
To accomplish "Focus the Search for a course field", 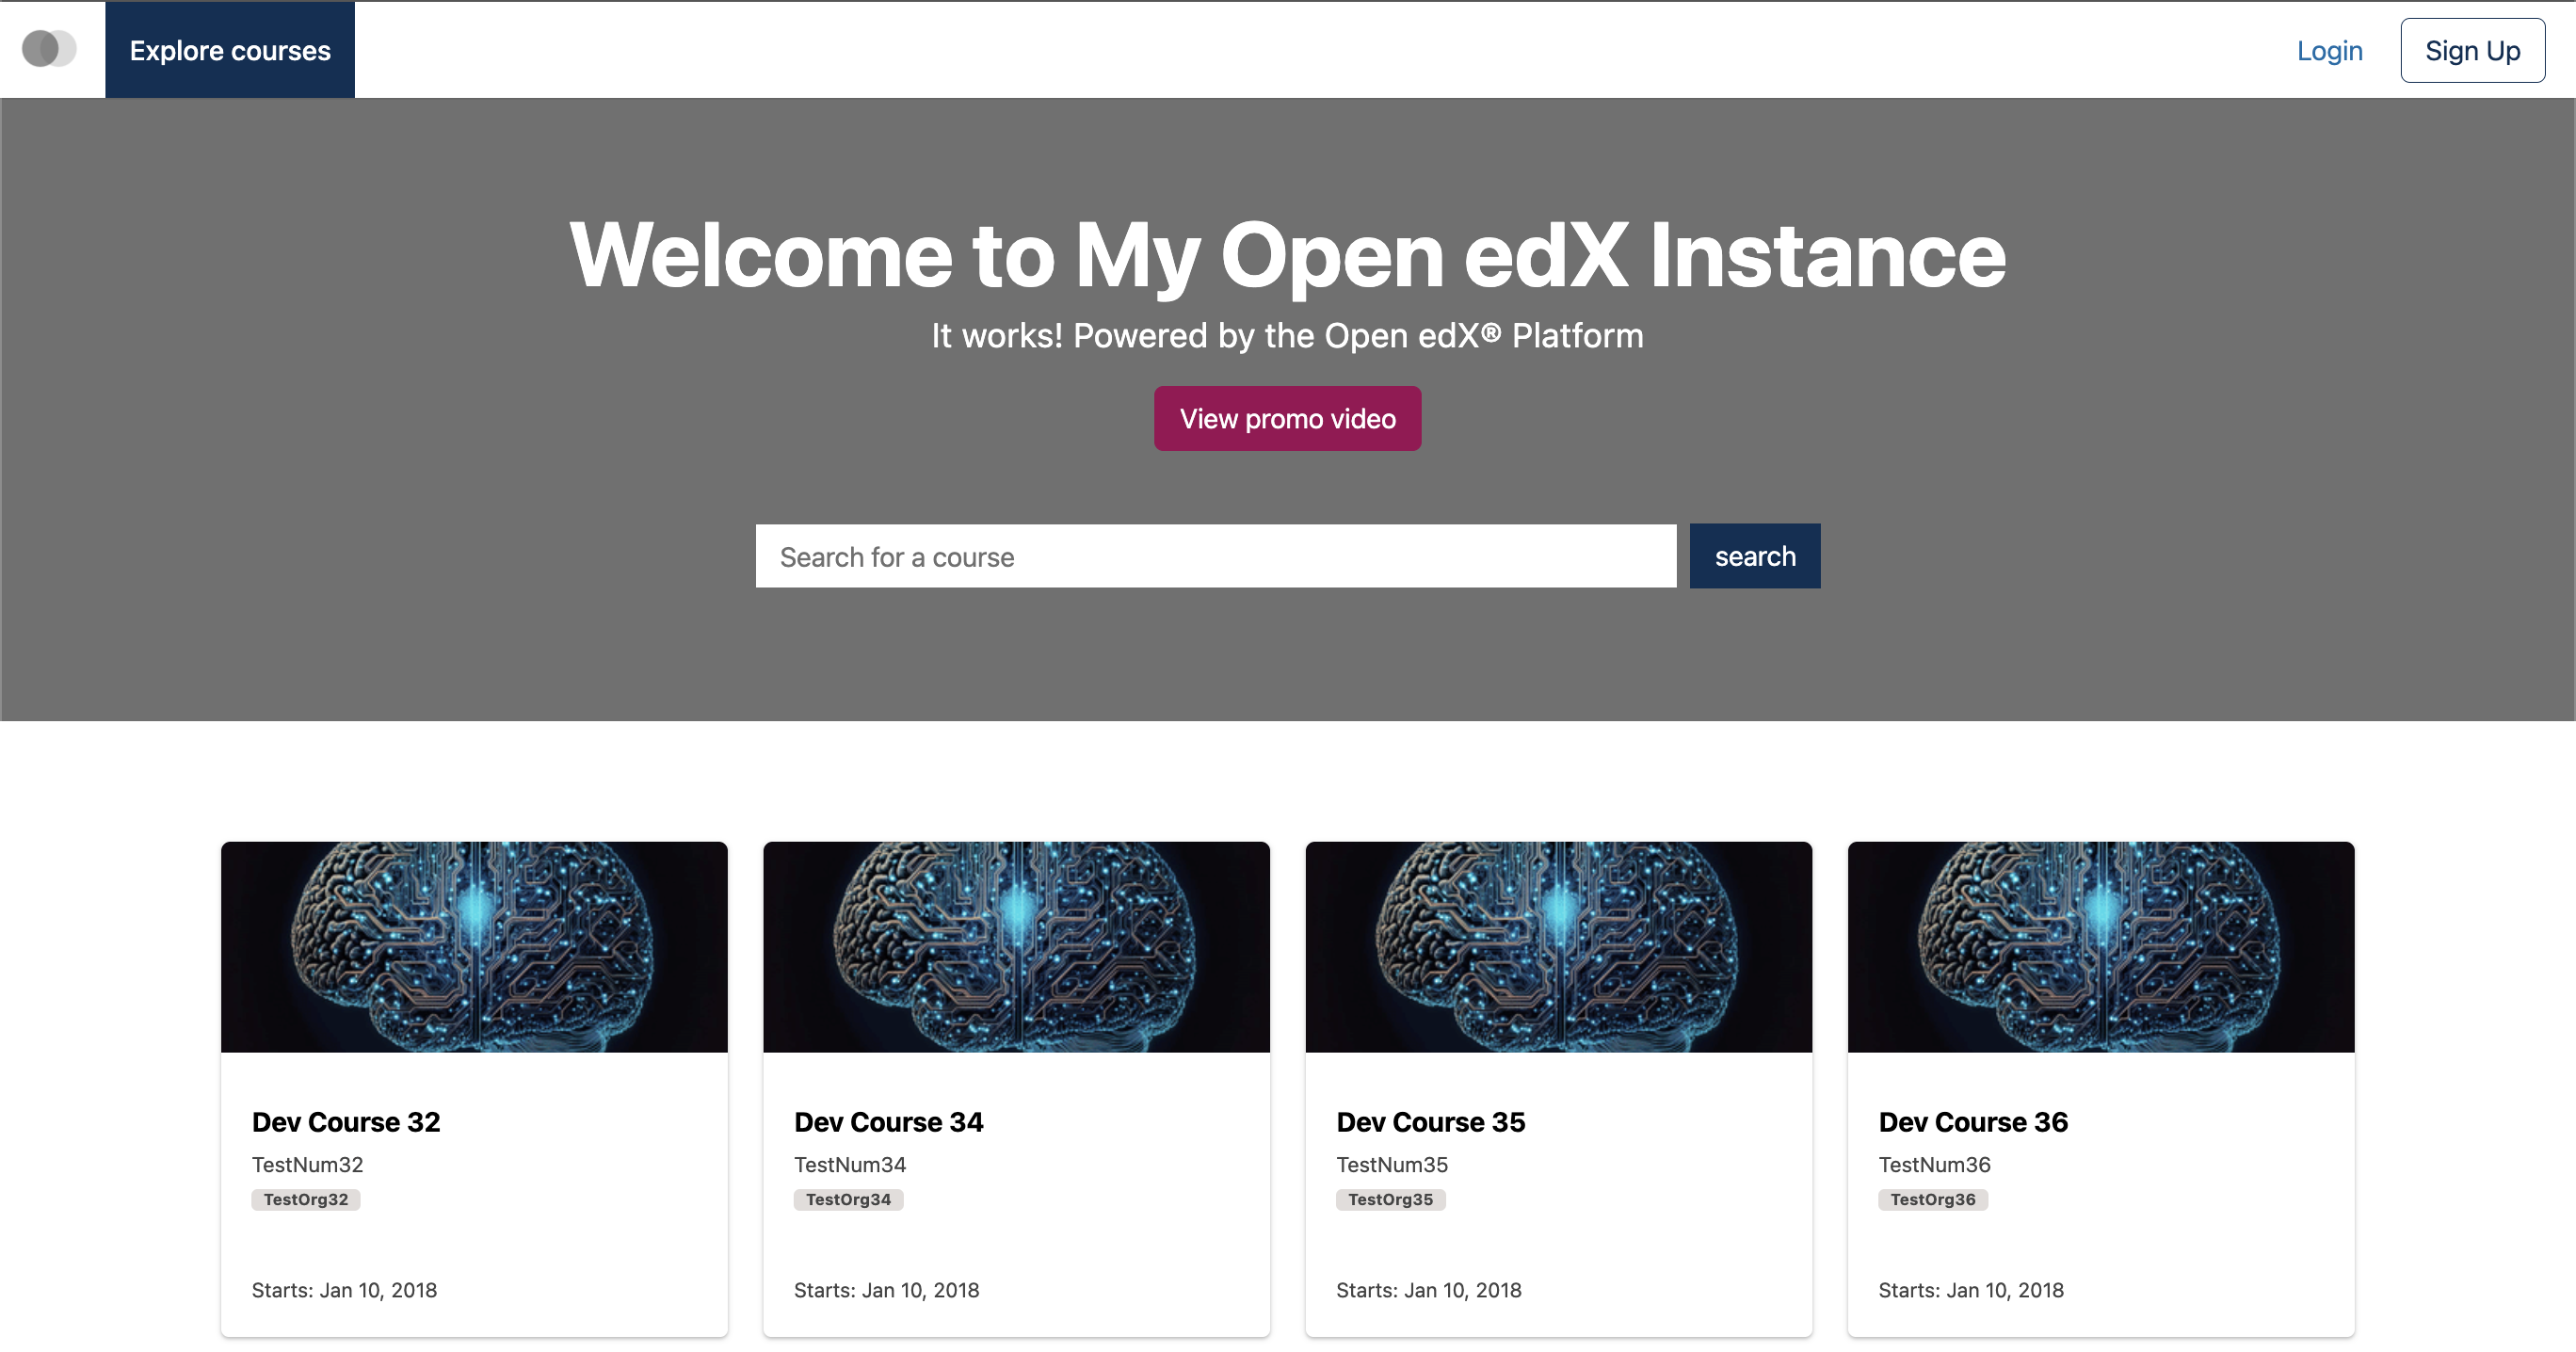I will [x=1215, y=557].
